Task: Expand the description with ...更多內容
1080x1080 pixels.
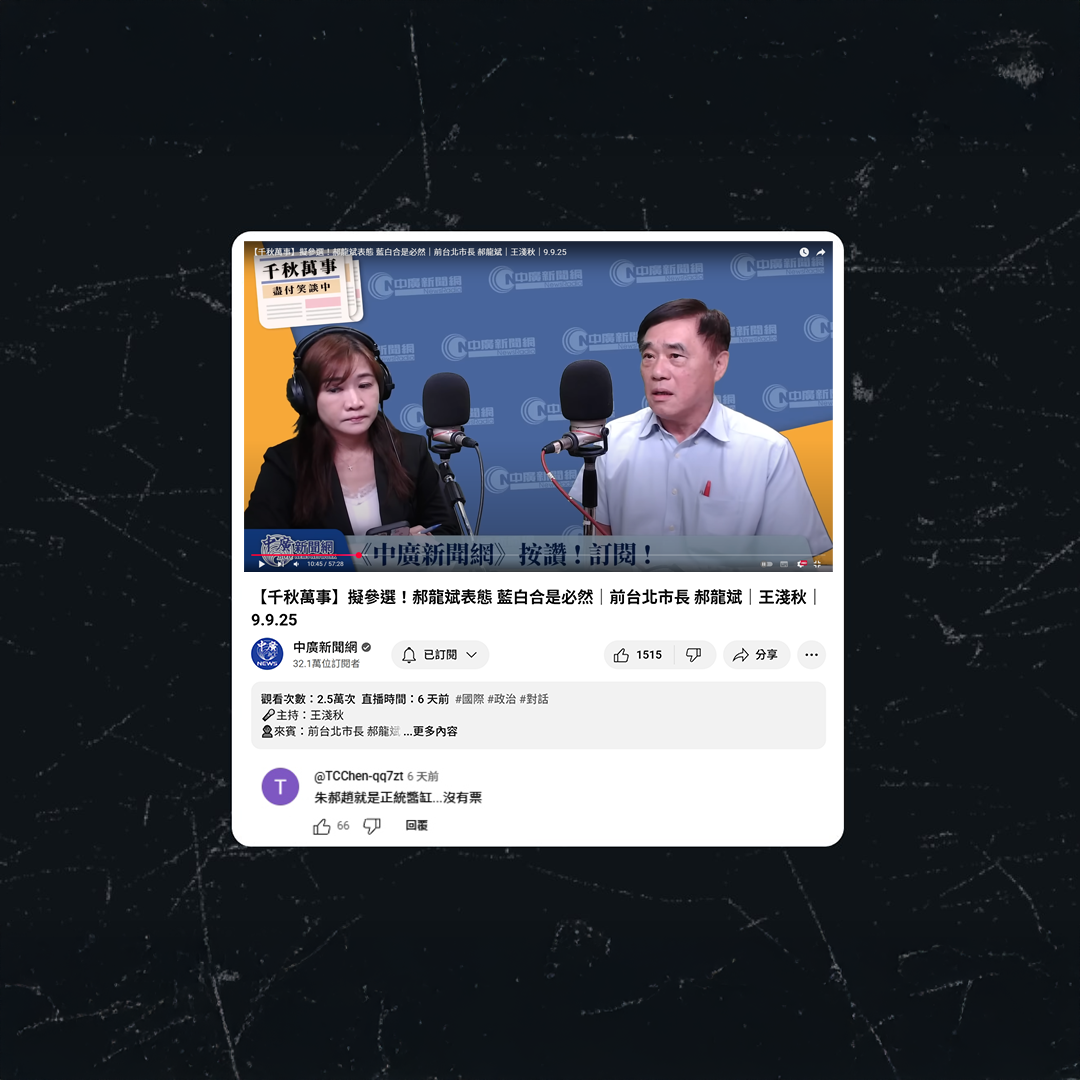Action: tap(430, 731)
